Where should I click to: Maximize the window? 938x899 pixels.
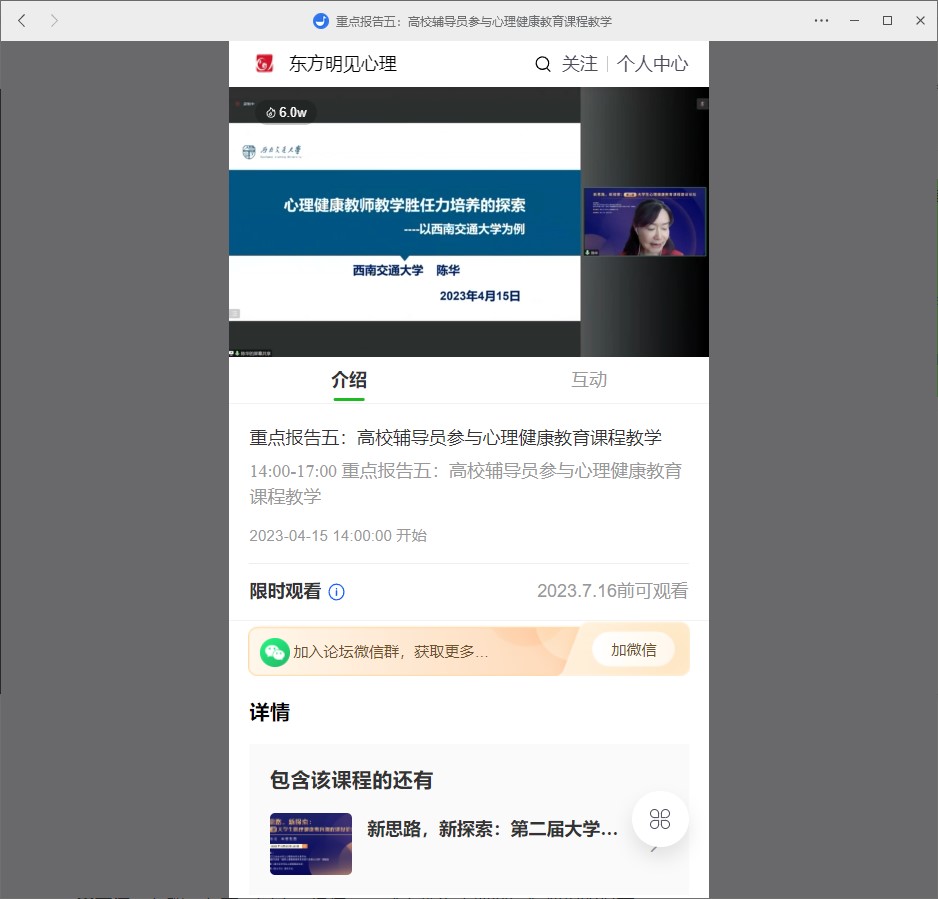pyautogui.click(x=887, y=20)
